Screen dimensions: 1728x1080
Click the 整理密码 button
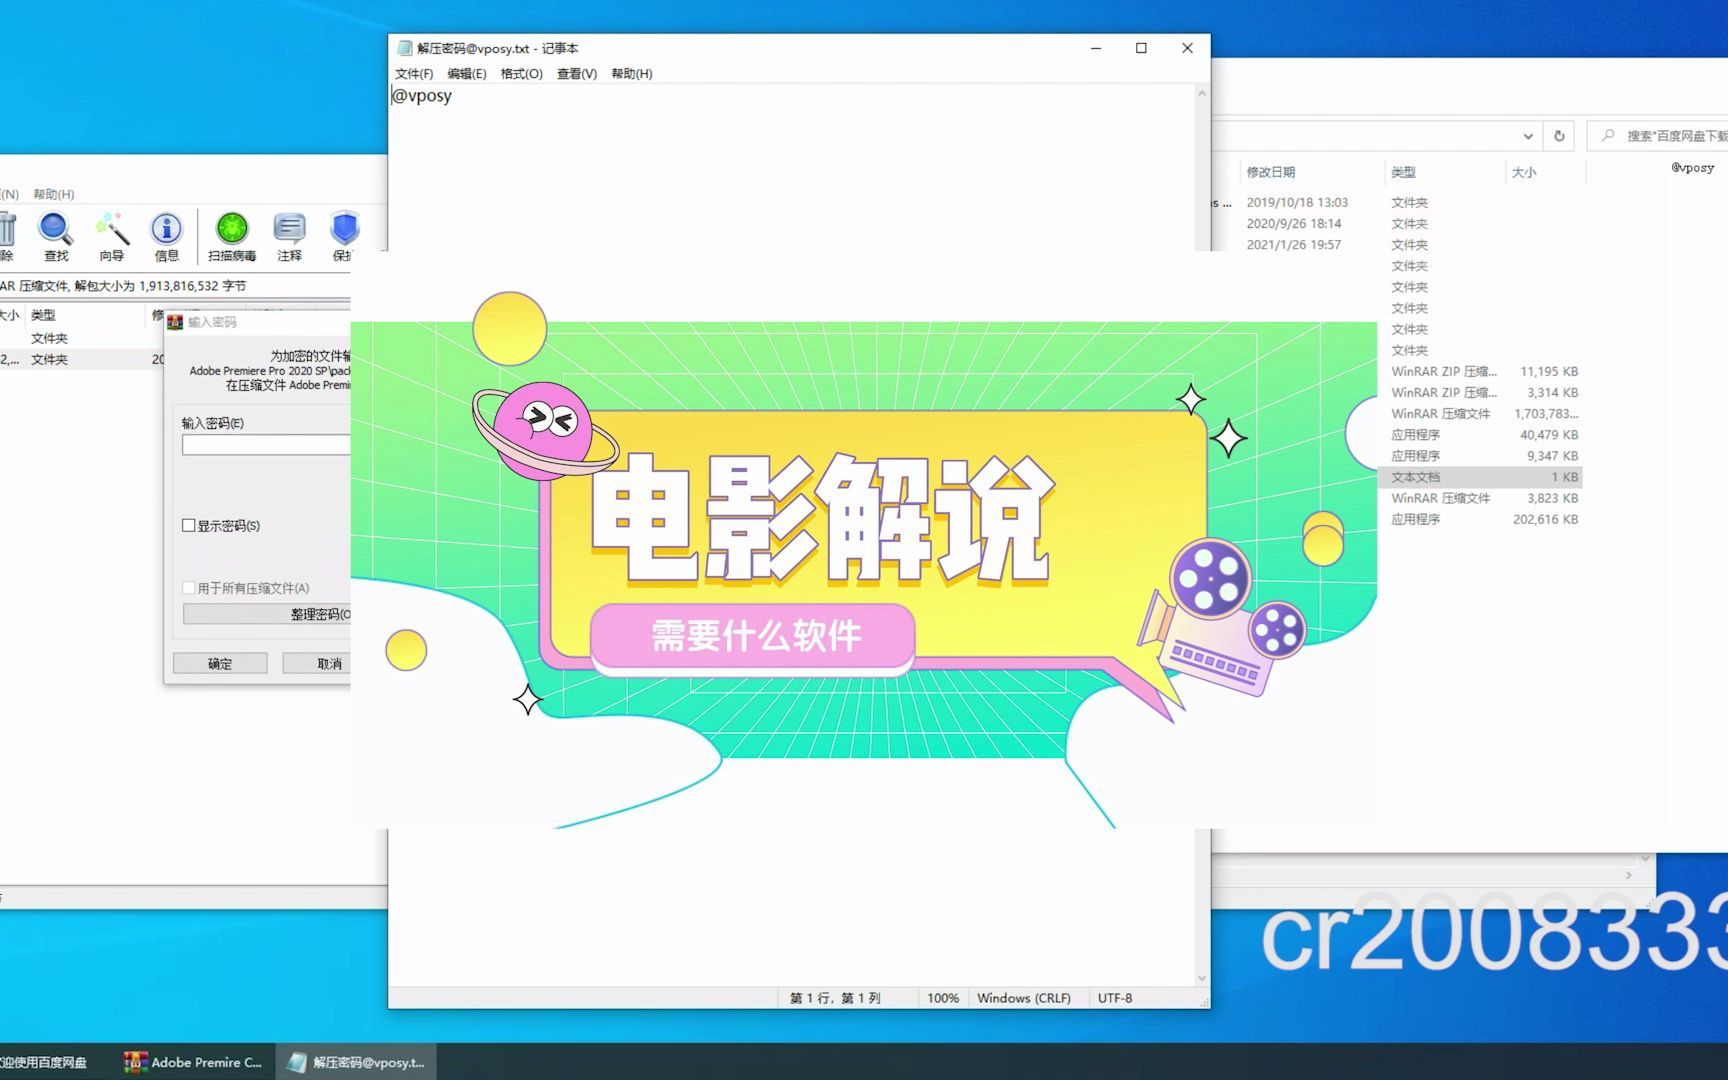tap(267, 614)
